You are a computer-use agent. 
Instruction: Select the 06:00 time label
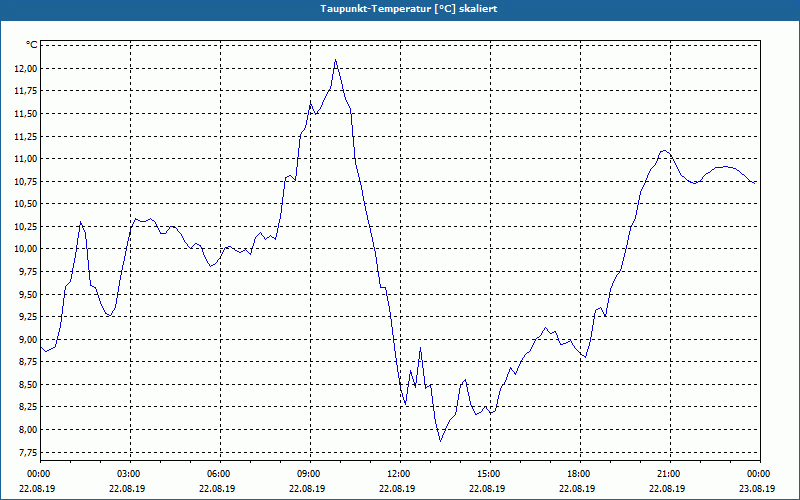220,474
